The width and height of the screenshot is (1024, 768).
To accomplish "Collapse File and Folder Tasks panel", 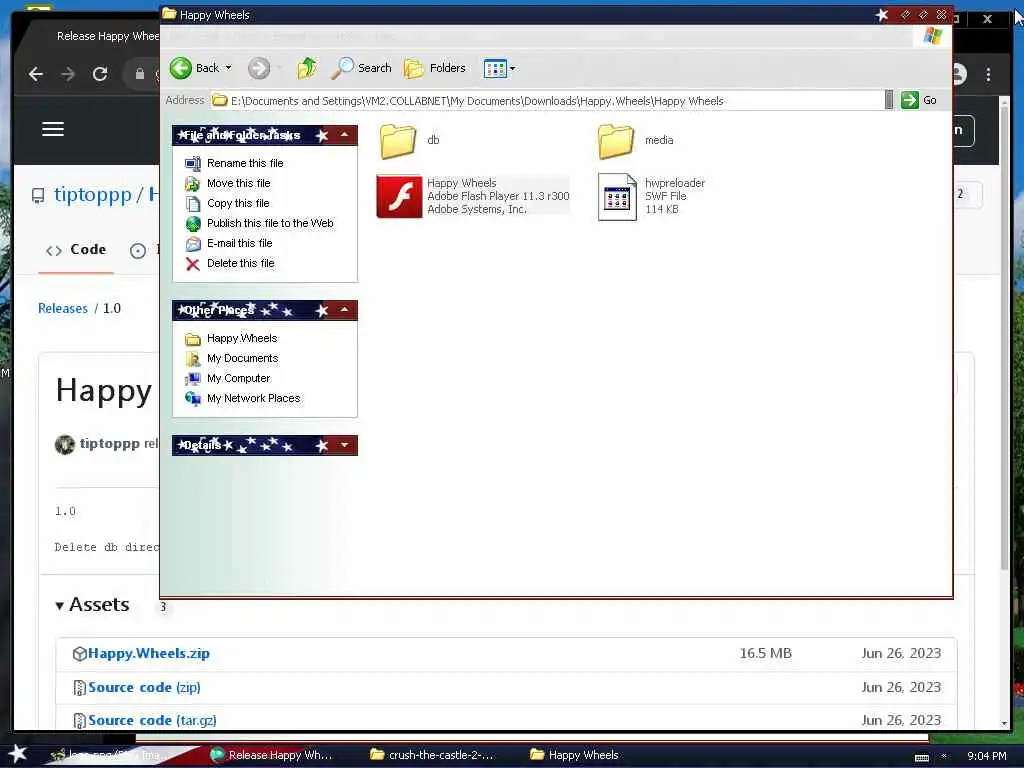I will point(344,135).
